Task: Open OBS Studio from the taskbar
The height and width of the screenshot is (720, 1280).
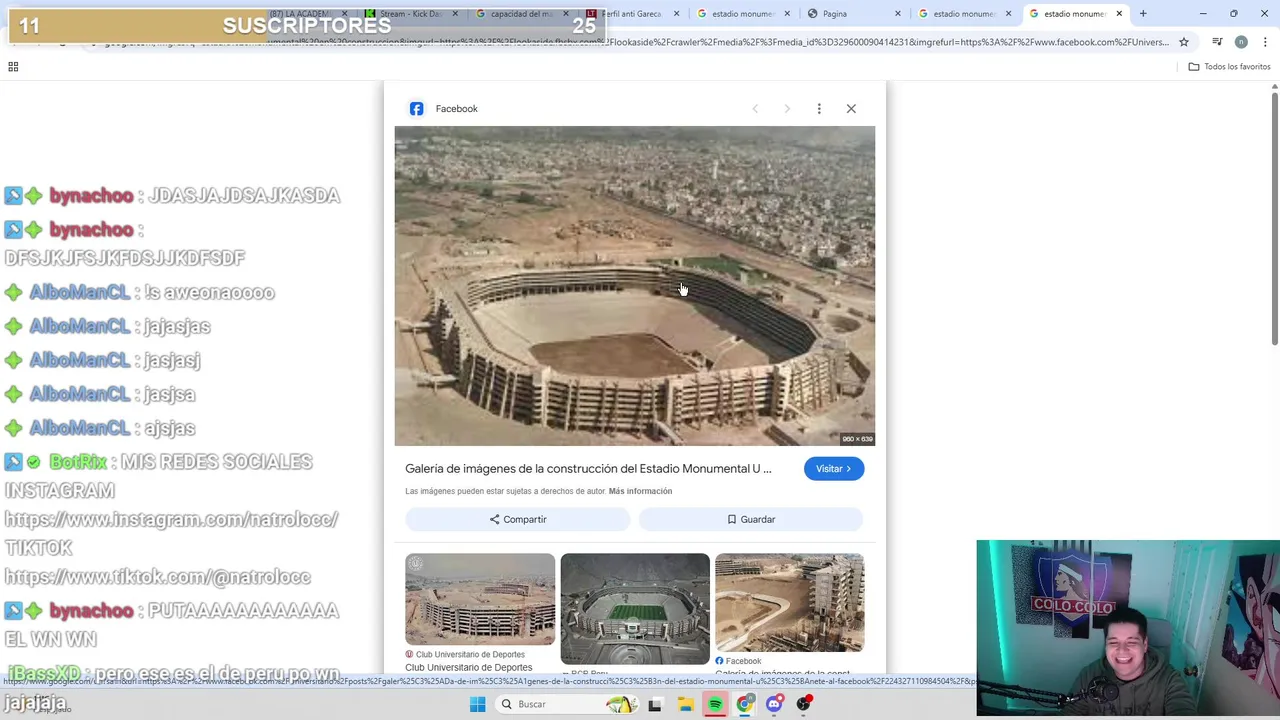Action: (804, 704)
